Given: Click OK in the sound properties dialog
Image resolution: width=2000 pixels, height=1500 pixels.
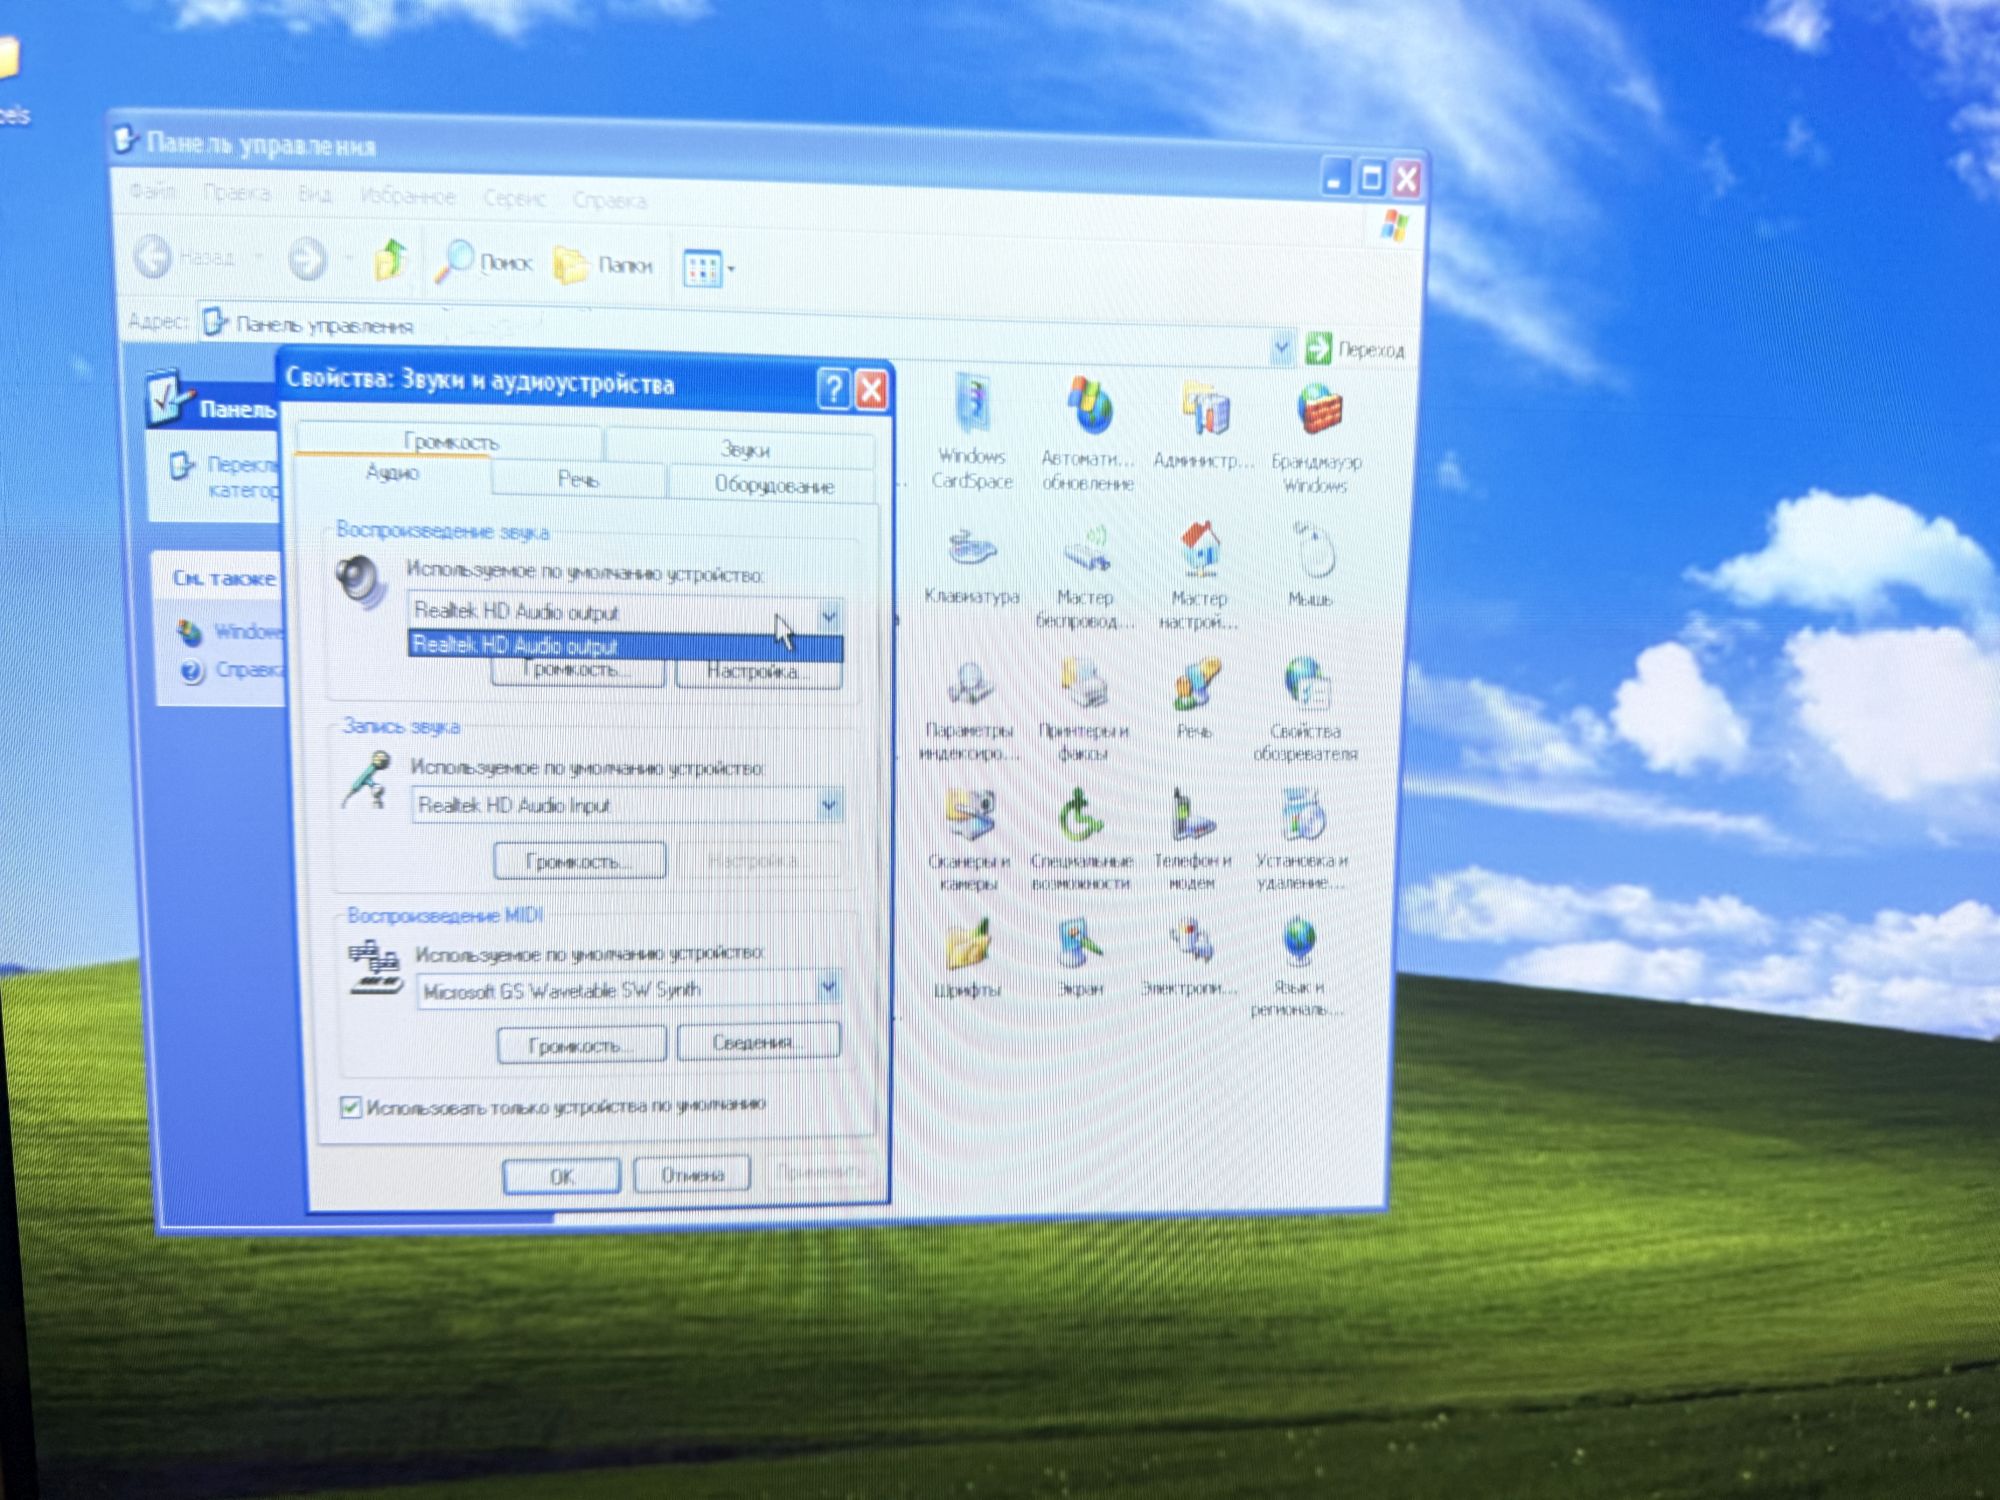Looking at the screenshot, I should 561,1176.
